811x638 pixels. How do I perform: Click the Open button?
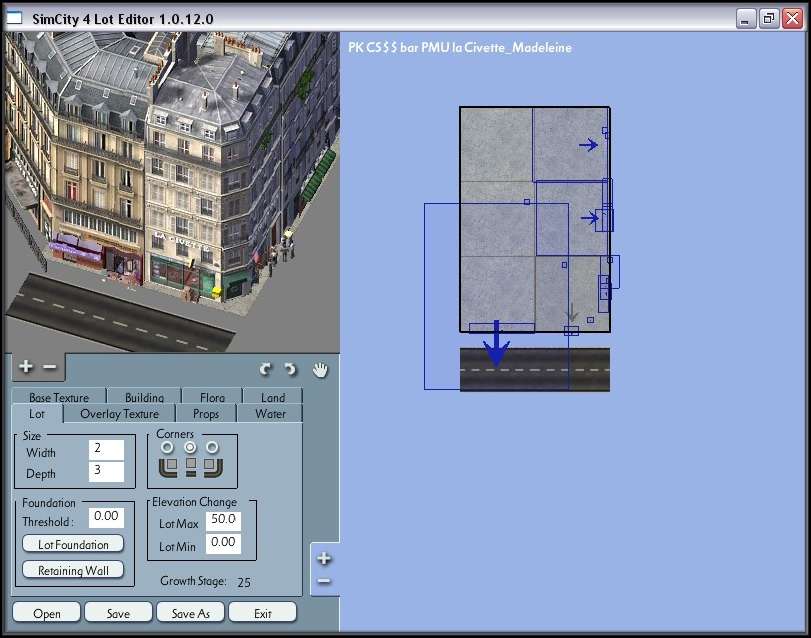point(47,613)
